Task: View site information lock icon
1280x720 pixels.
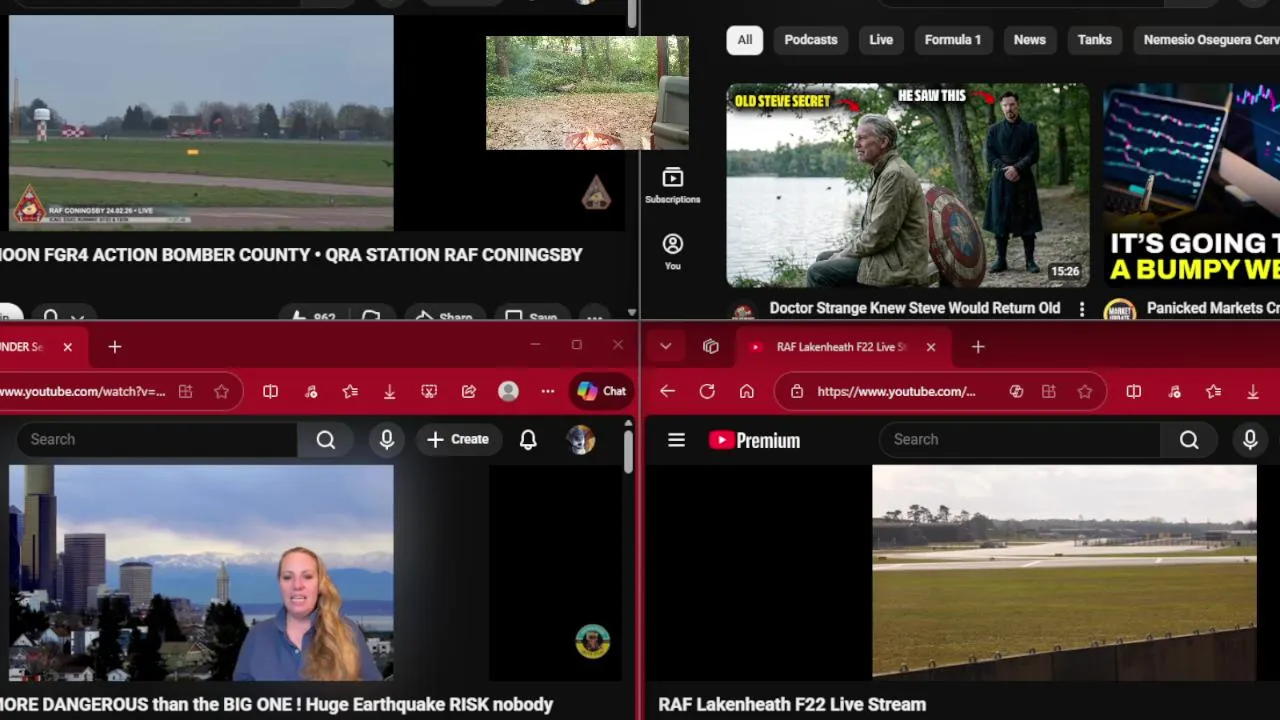Action: (x=797, y=392)
